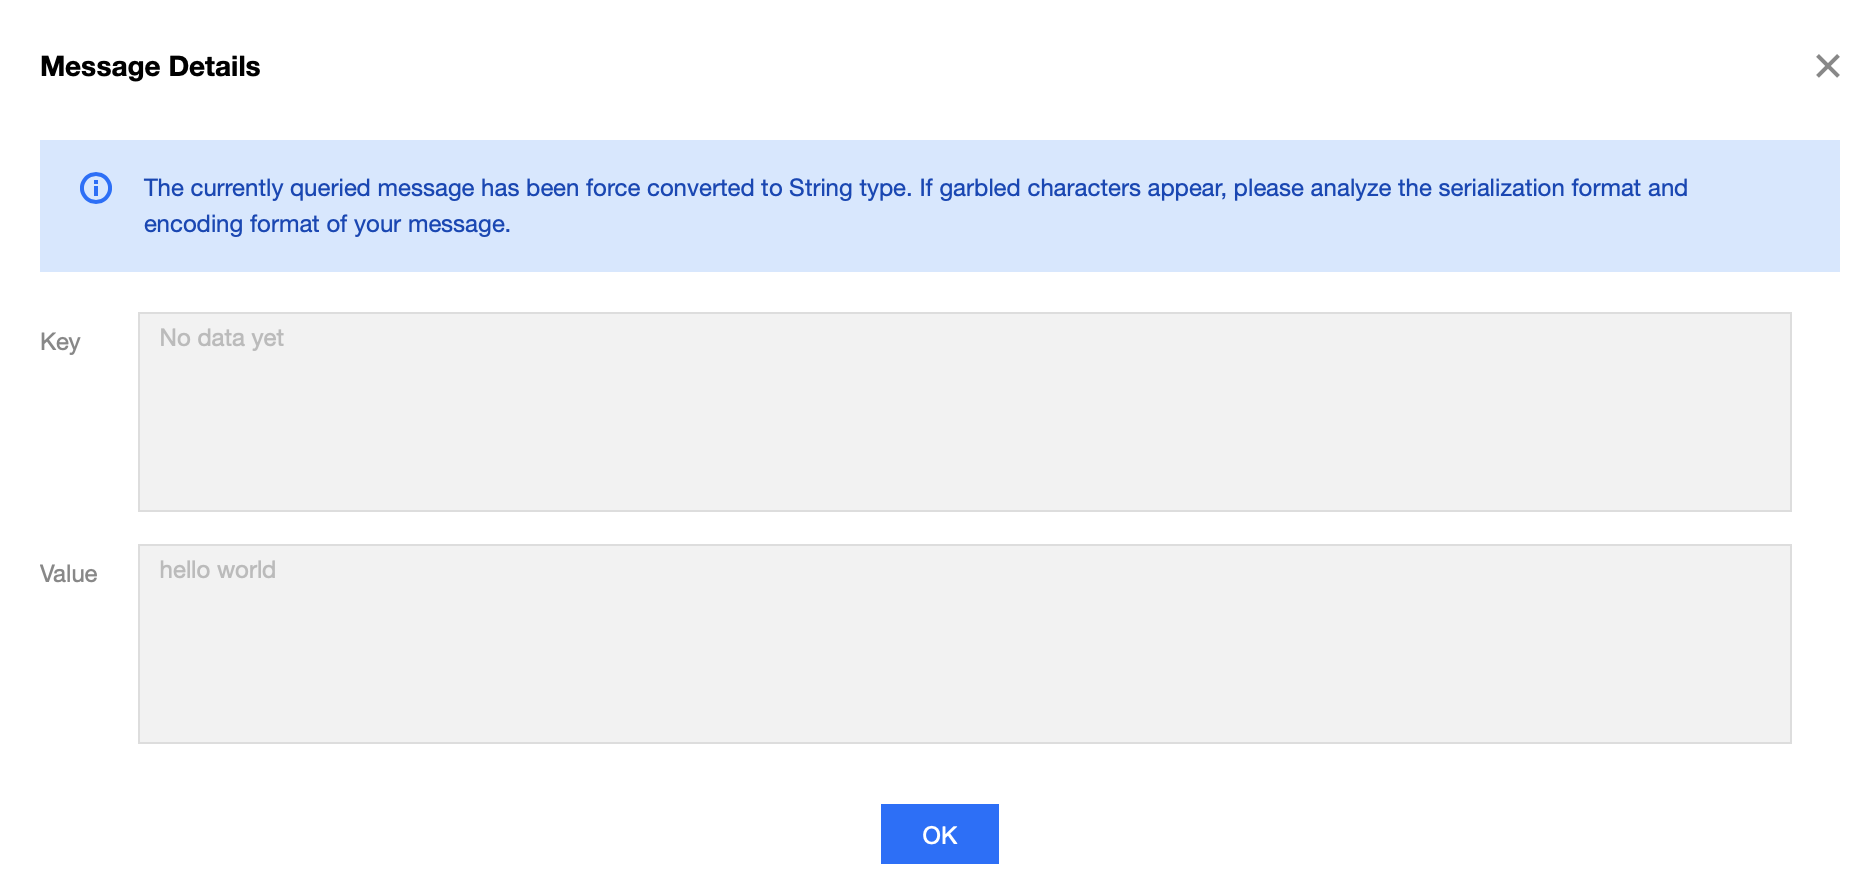Confirm the dialog with the OK button
The image size is (1862, 882).
939,834
